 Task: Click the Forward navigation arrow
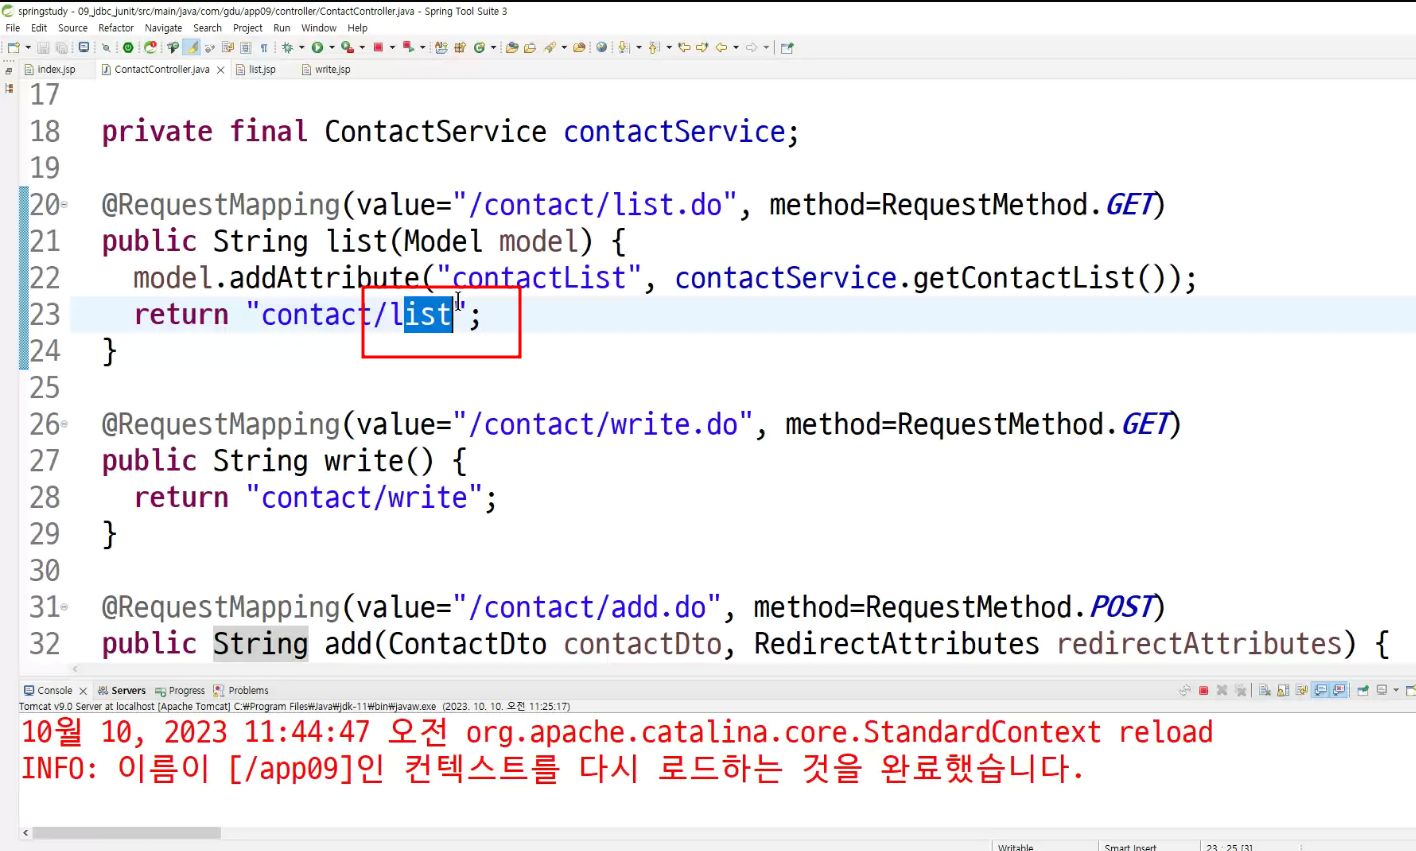[751, 47]
